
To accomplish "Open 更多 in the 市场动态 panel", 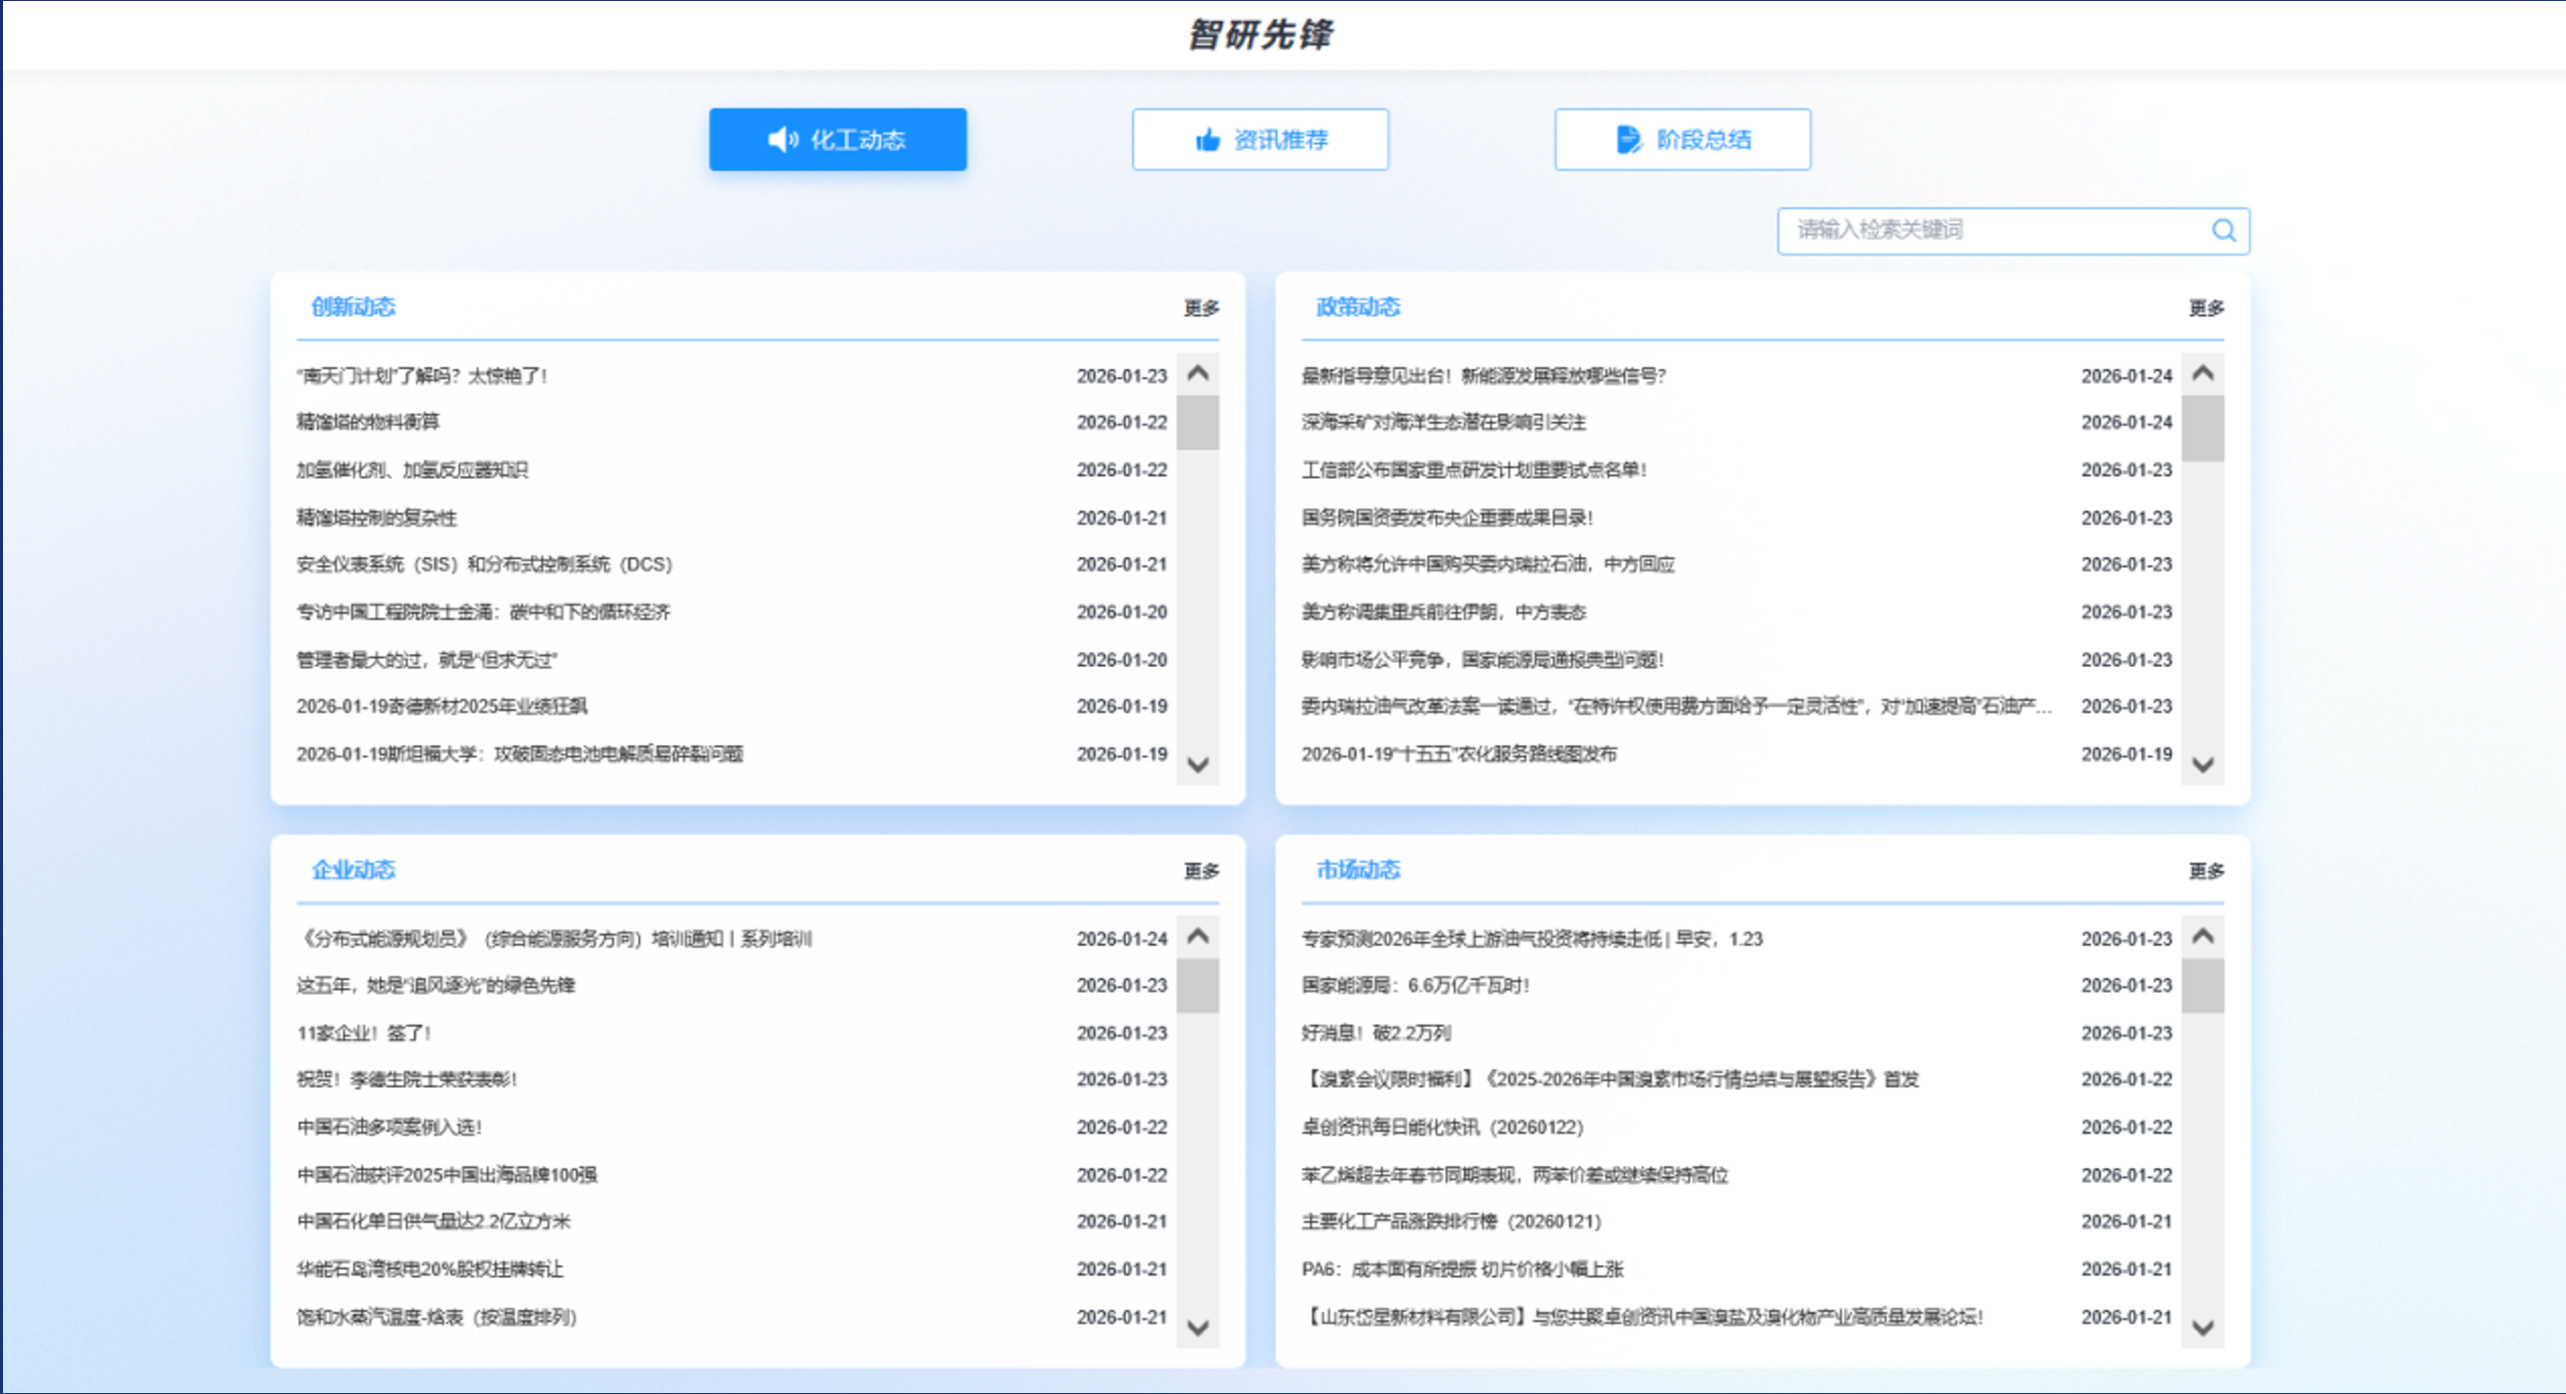I will [2206, 871].
